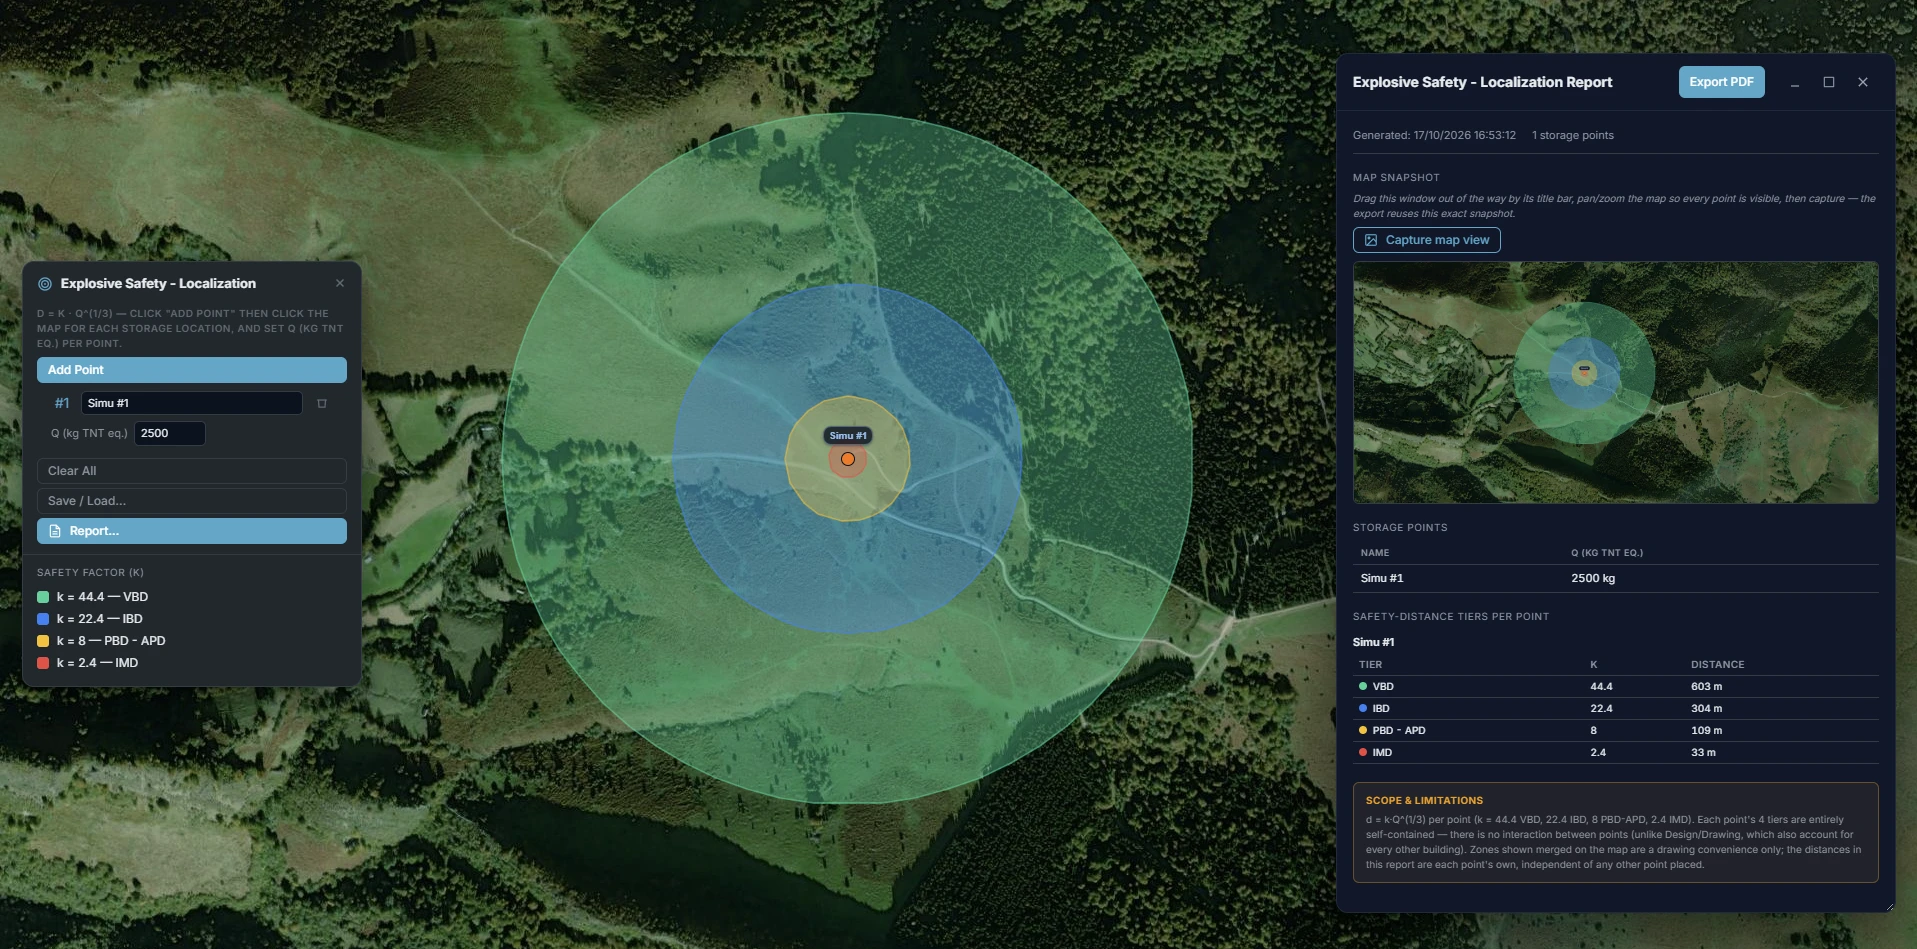Open the Save / Load... option
The width and height of the screenshot is (1917, 949).
coord(192,501)
